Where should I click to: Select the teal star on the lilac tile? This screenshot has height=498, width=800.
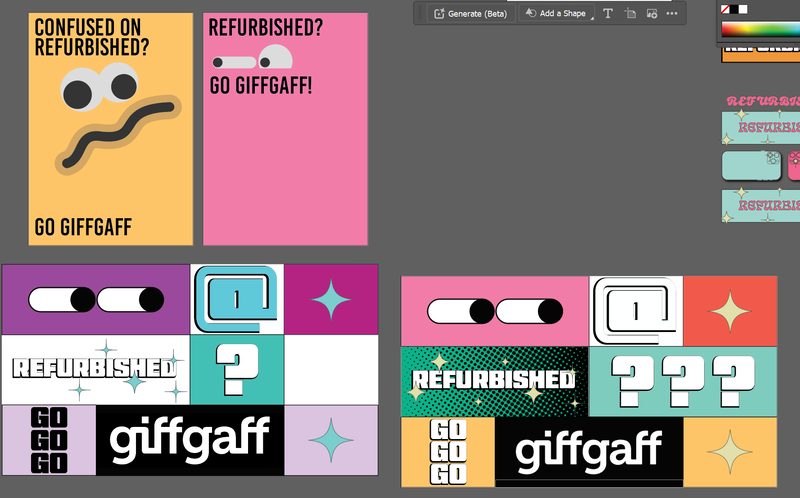click(331, 440)
